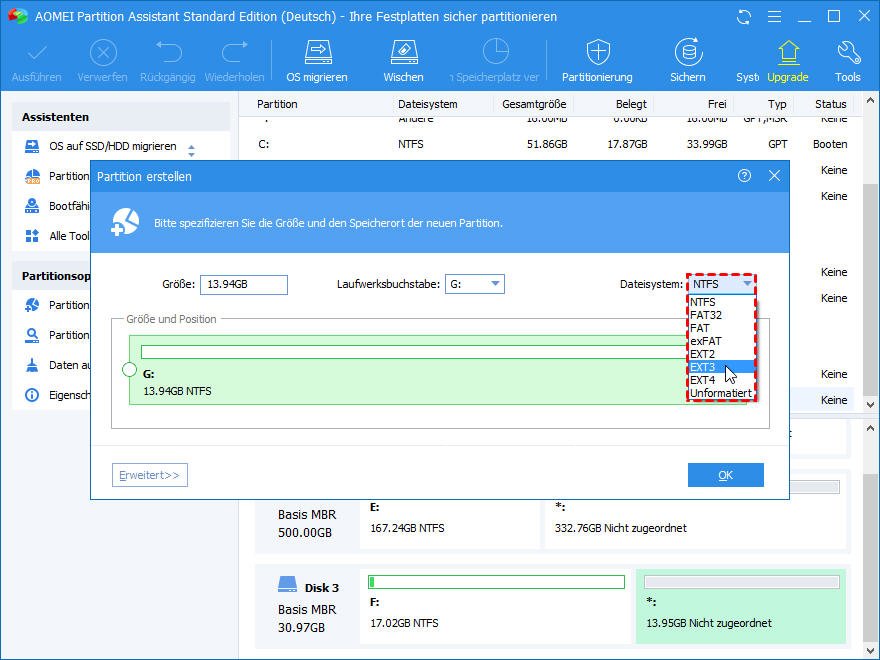This screenshot has width=880, height=660.
Task: Select Unformatiert from file system list
Action: click(722, 393)
